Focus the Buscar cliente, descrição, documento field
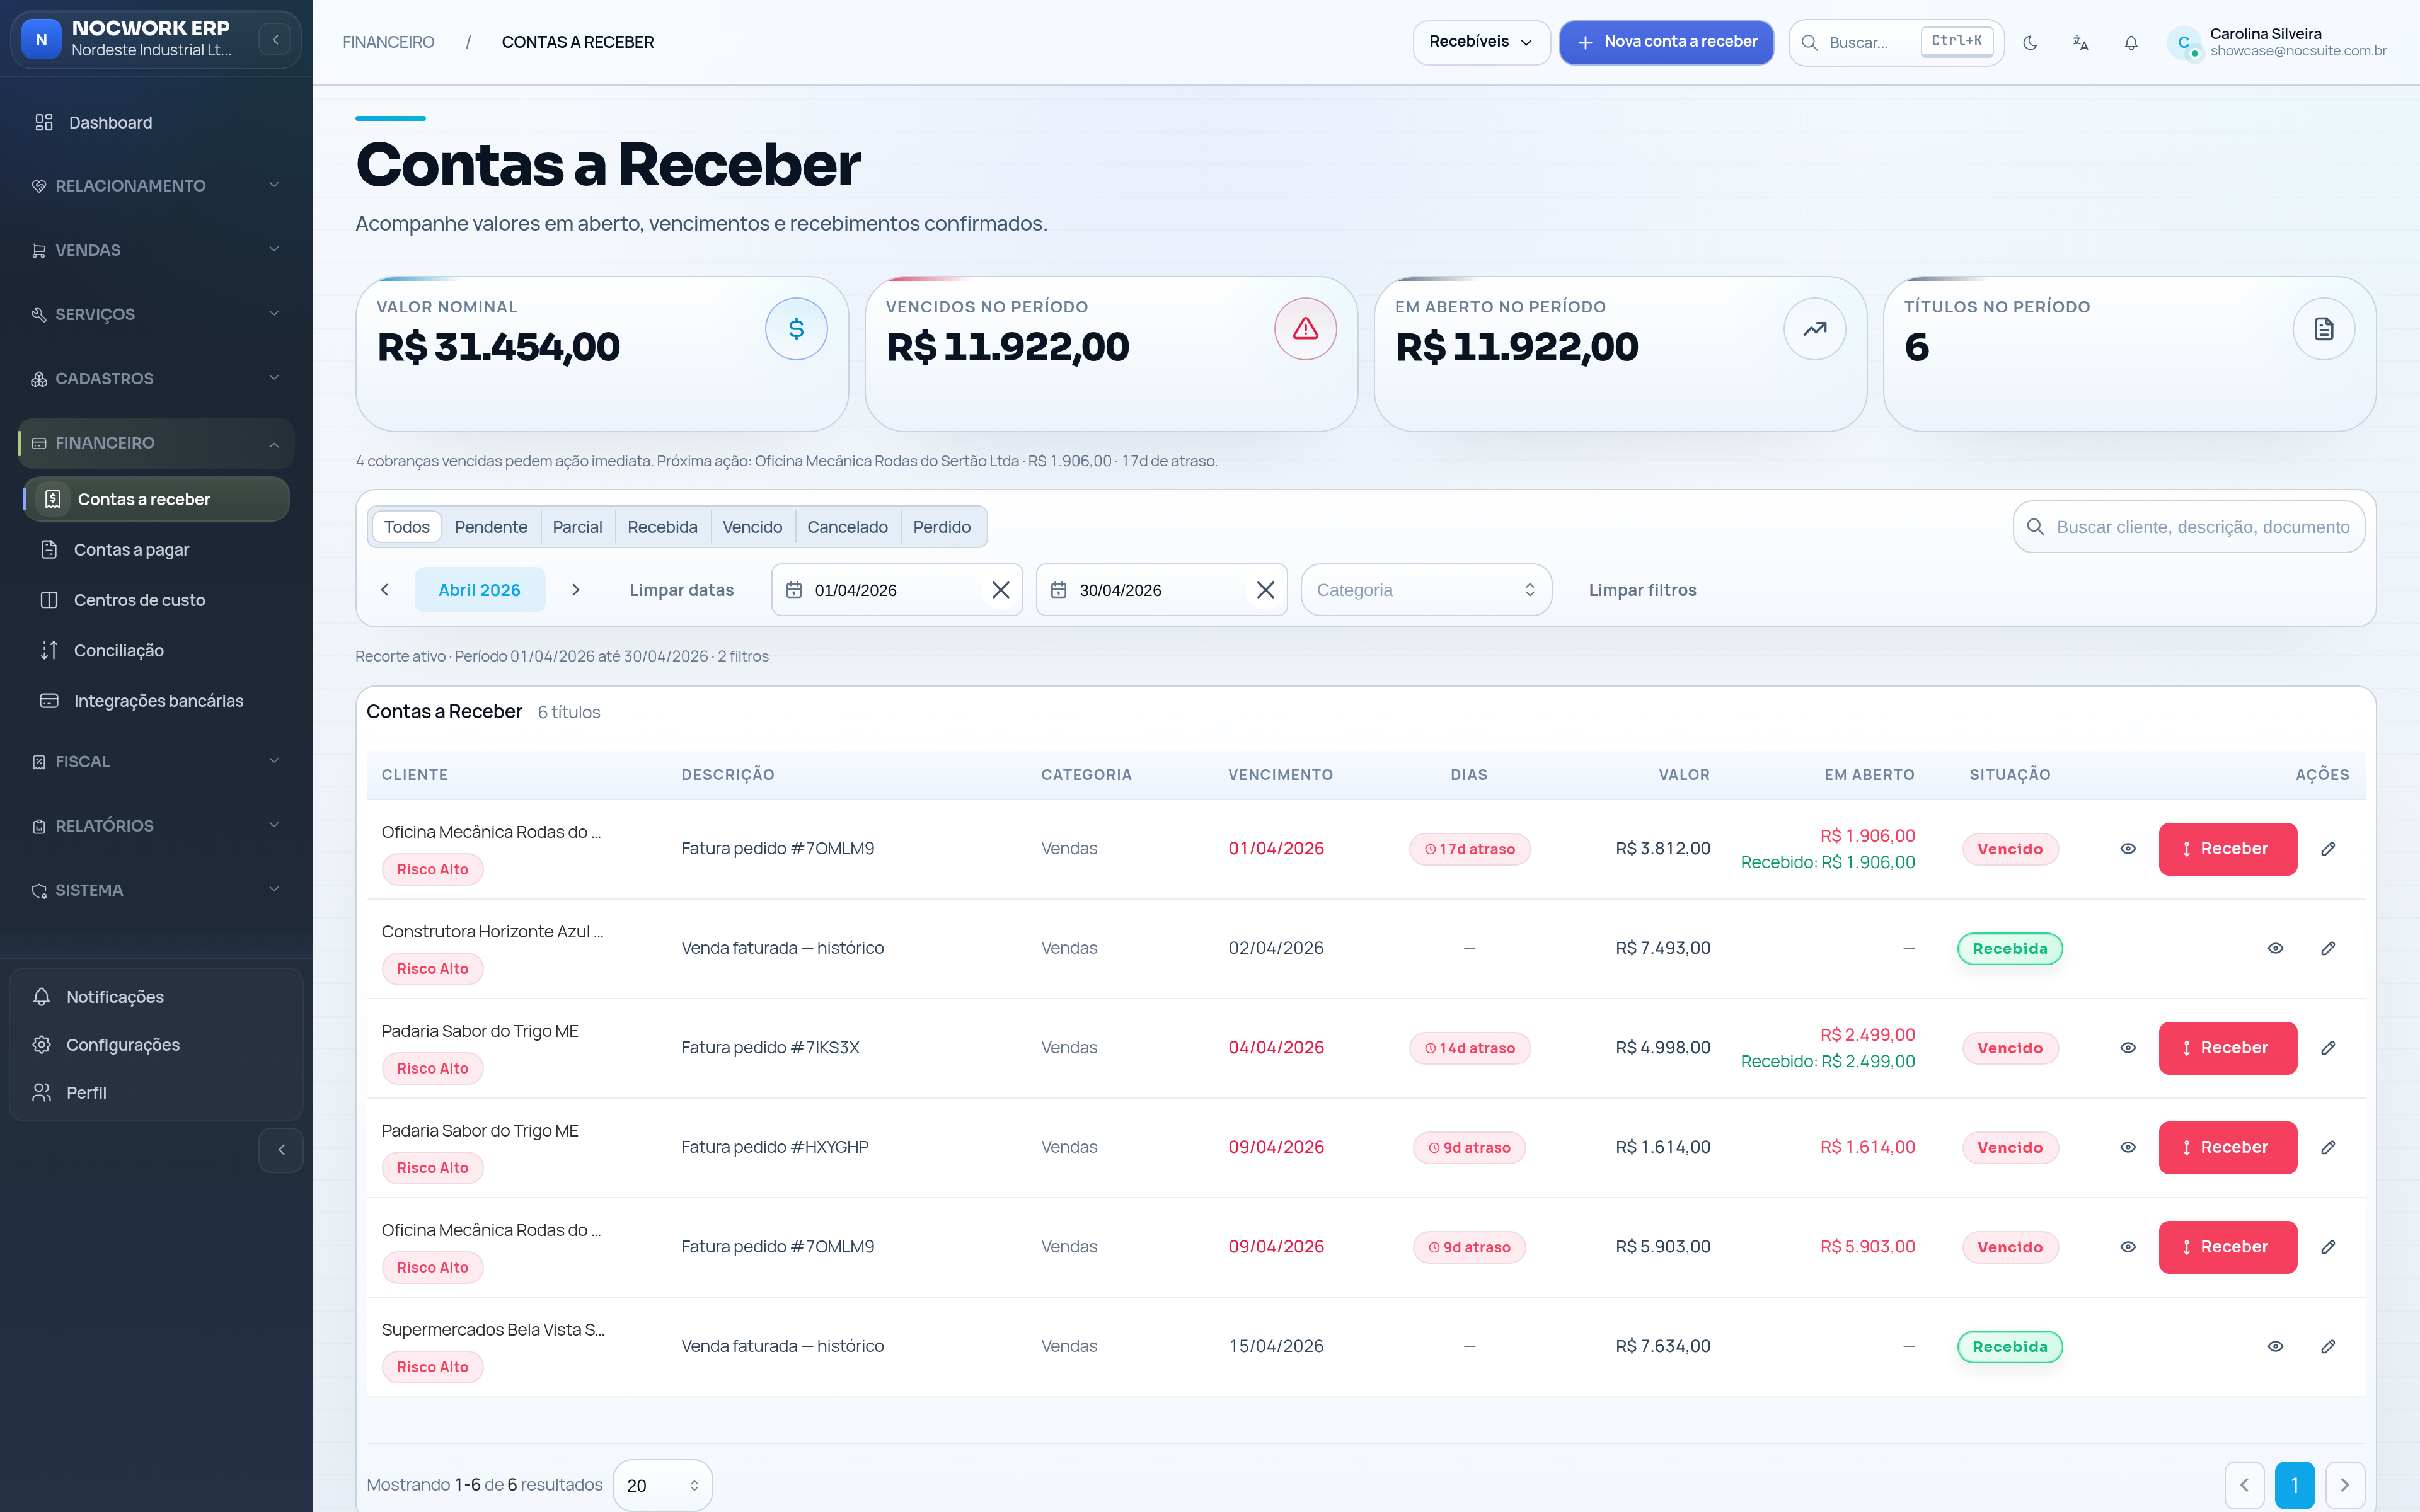Viewport: 2420px width, 1512px height. 2188,527
